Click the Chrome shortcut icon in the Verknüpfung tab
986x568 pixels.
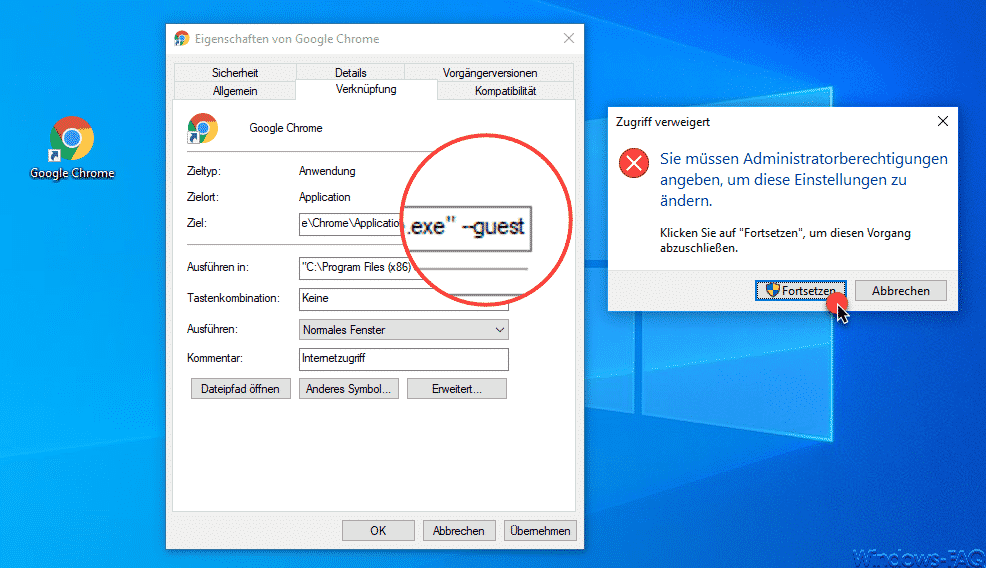tap(202, 128)
